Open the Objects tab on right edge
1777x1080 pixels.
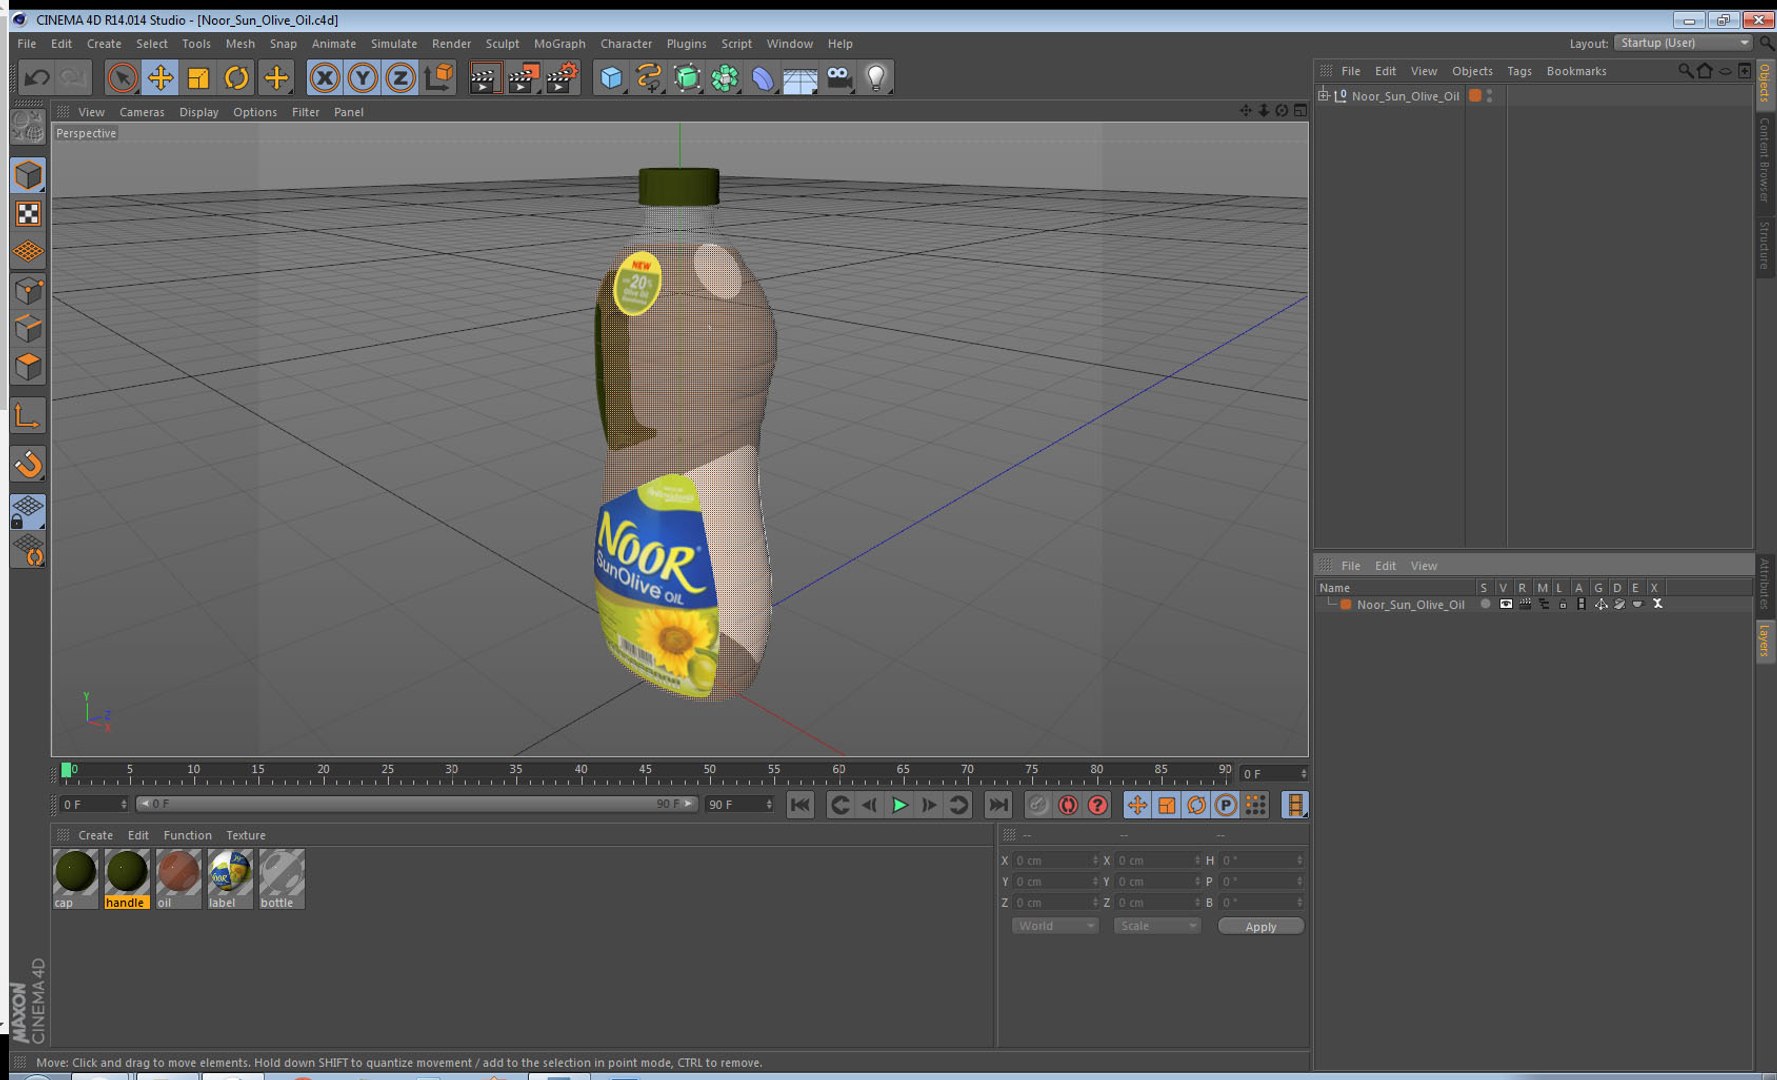click(1765, 83)
